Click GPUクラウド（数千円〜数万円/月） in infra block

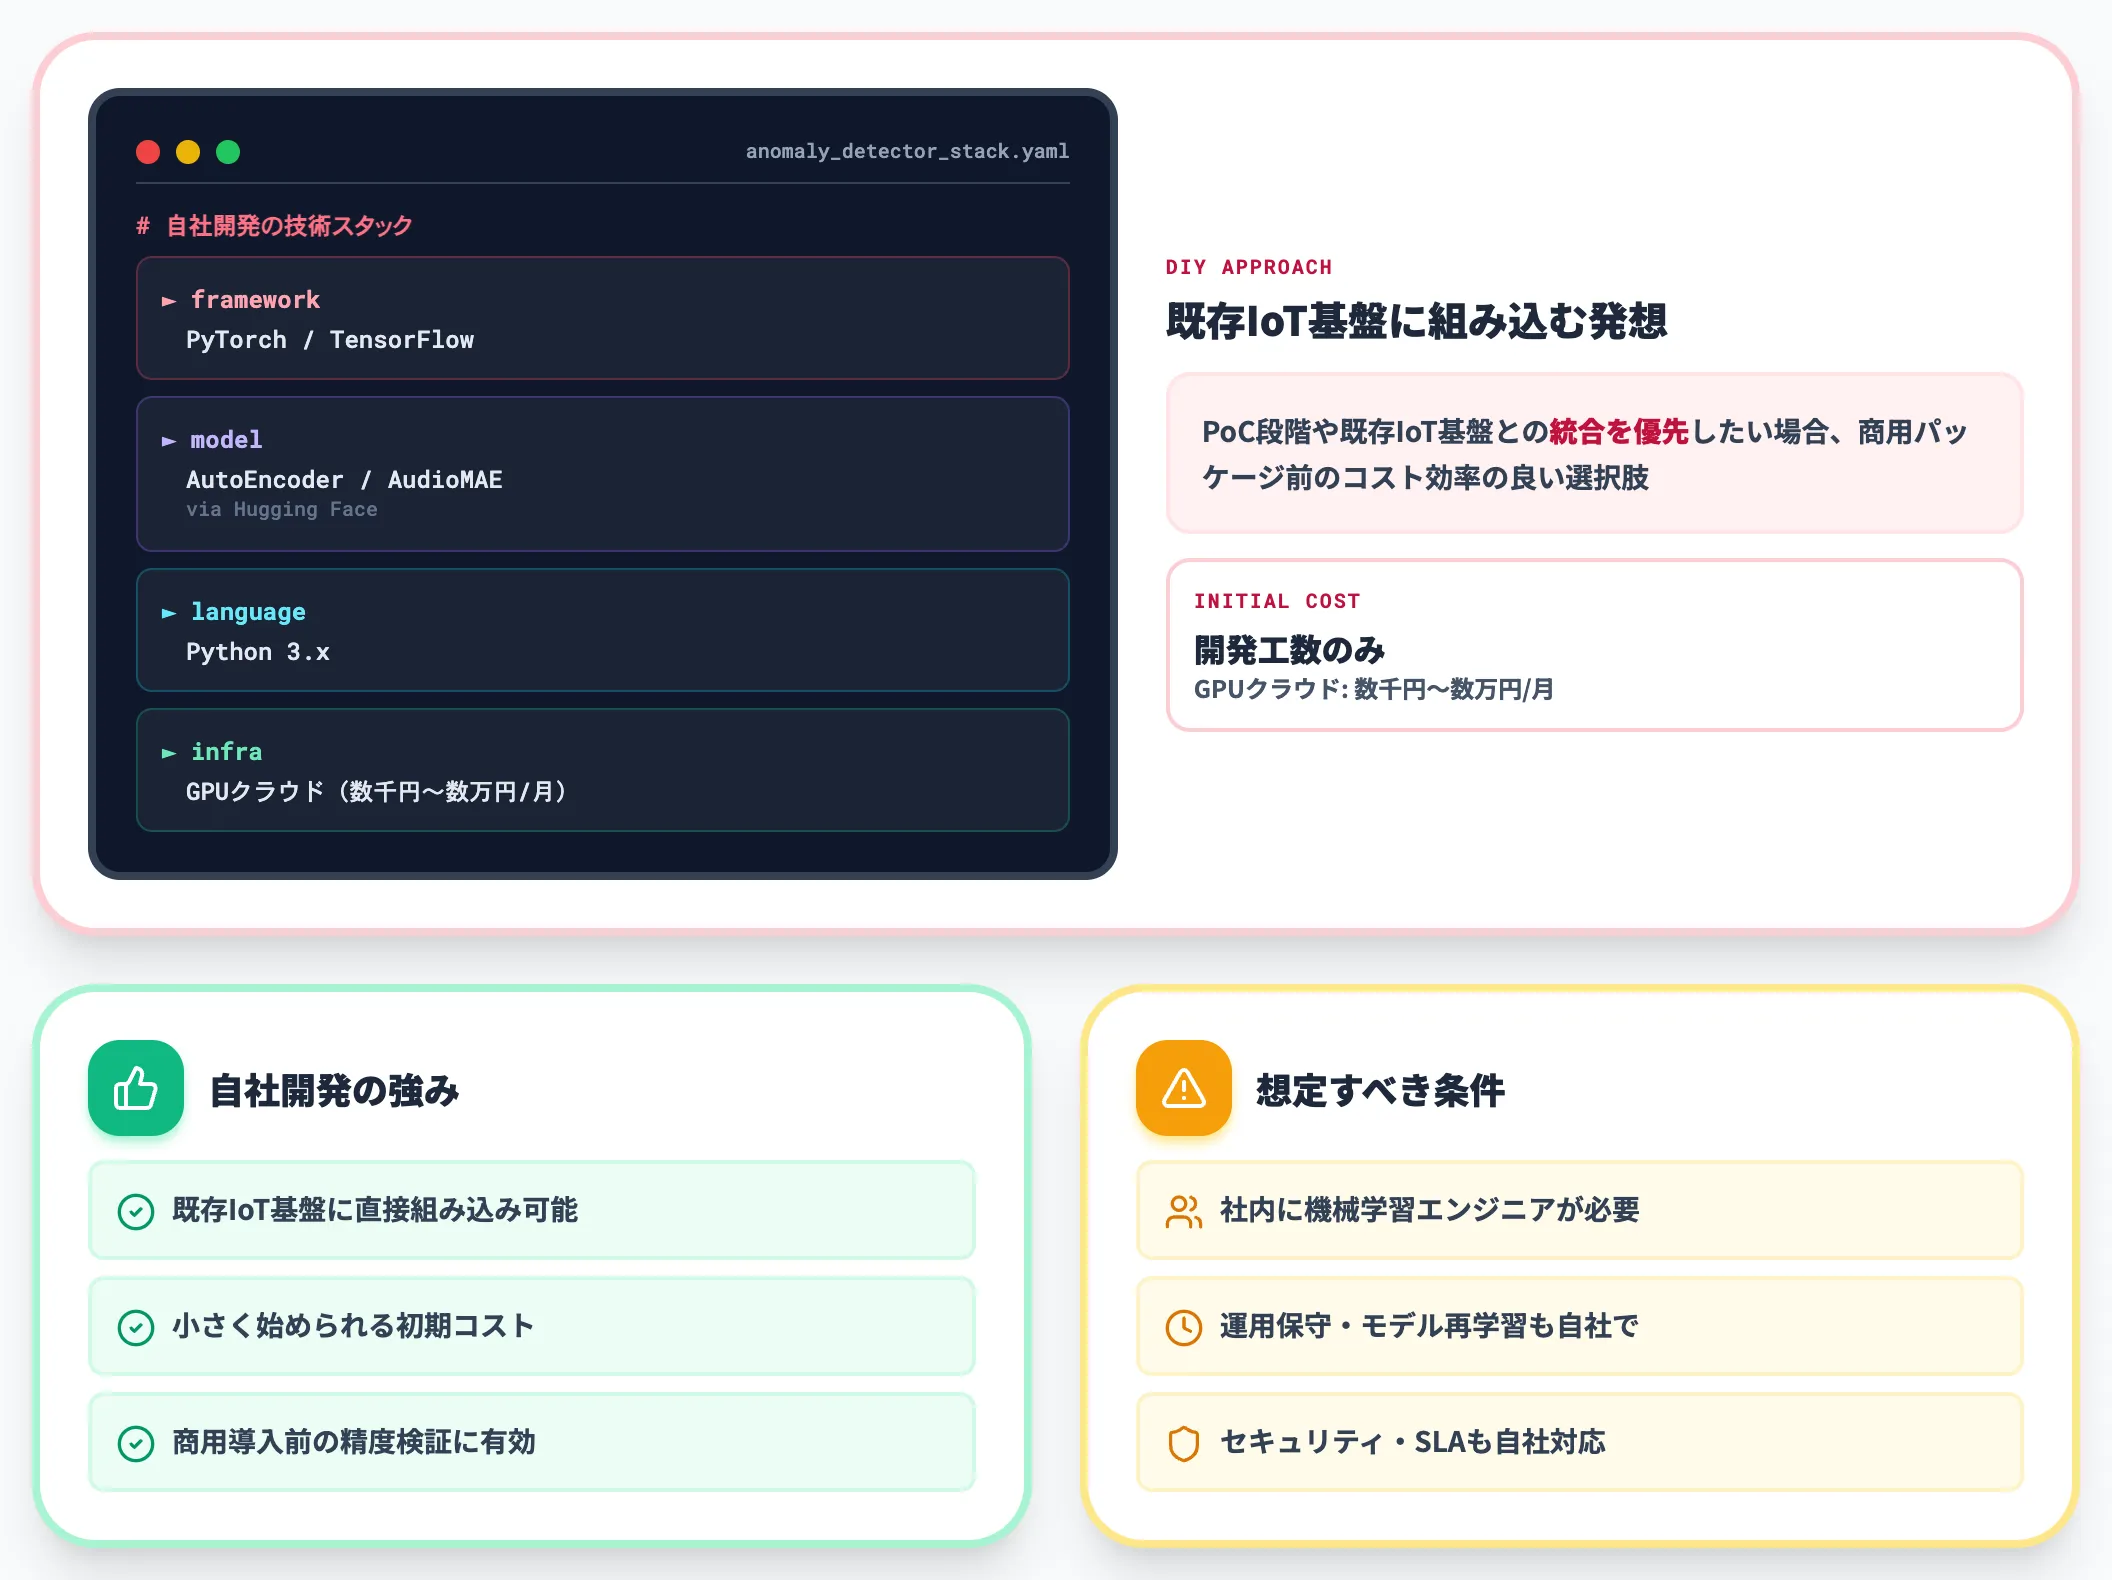(376, 792)
